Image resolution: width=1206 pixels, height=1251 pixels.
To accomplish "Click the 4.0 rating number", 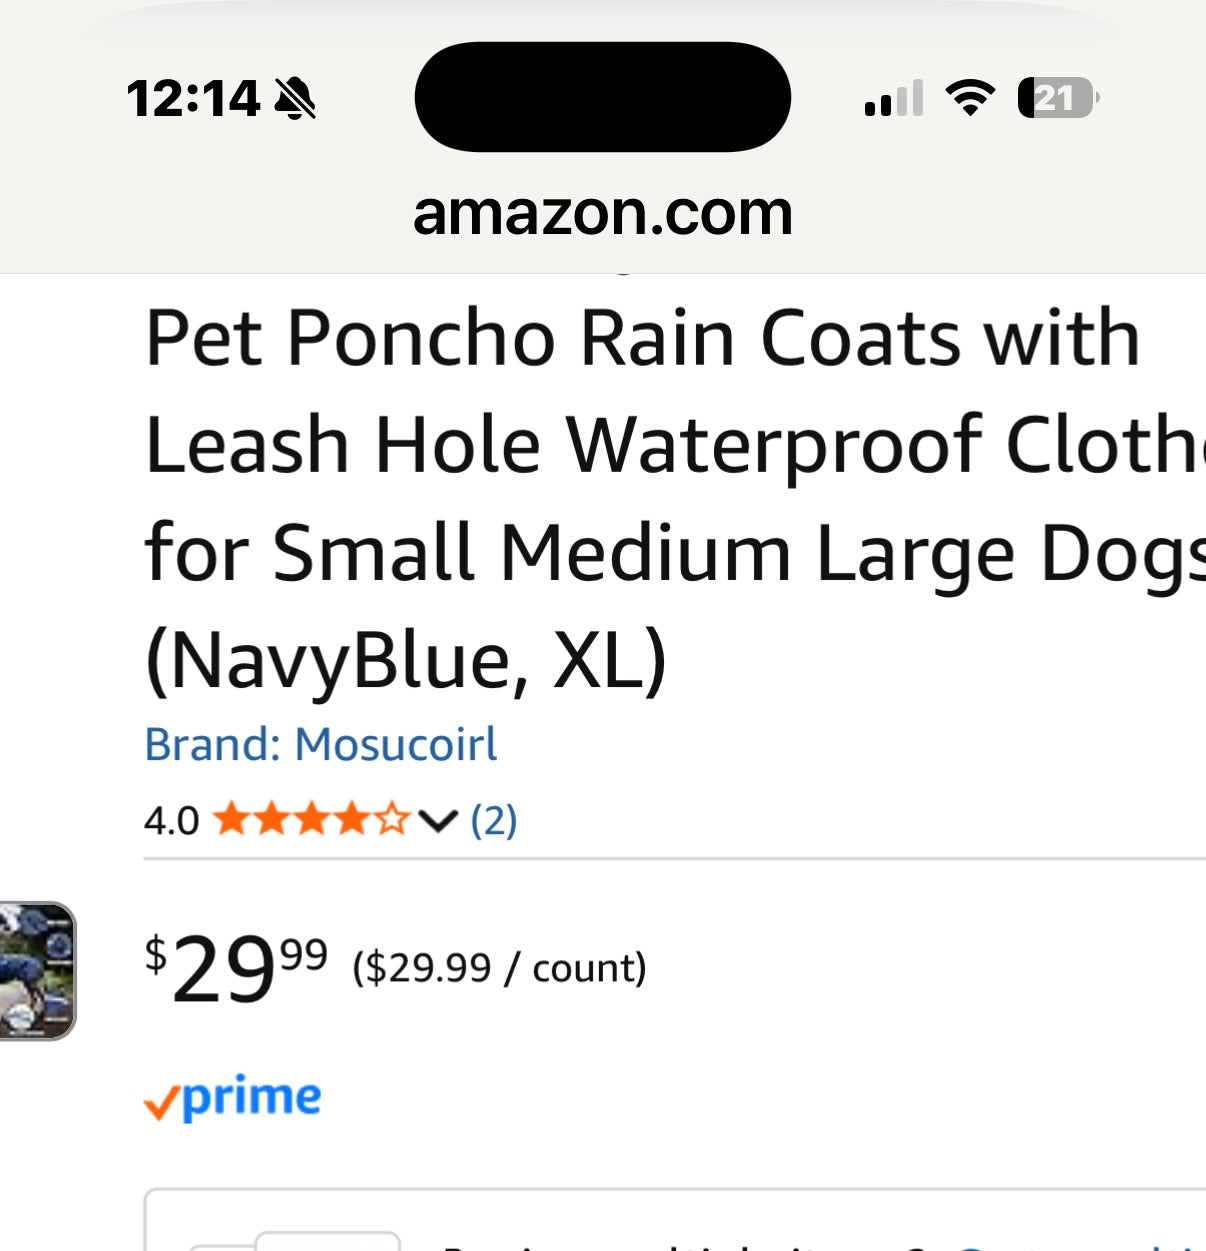I will (171, 821).
